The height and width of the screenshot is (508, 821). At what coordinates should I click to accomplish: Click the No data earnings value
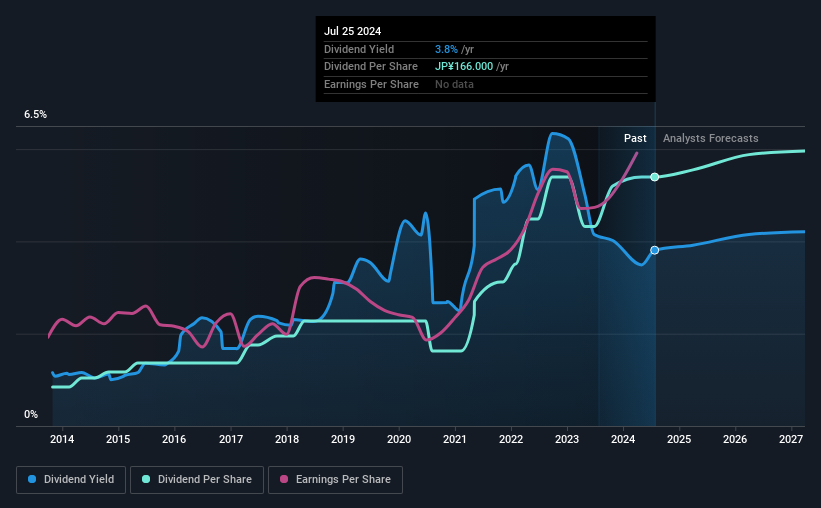click(454, 84)
